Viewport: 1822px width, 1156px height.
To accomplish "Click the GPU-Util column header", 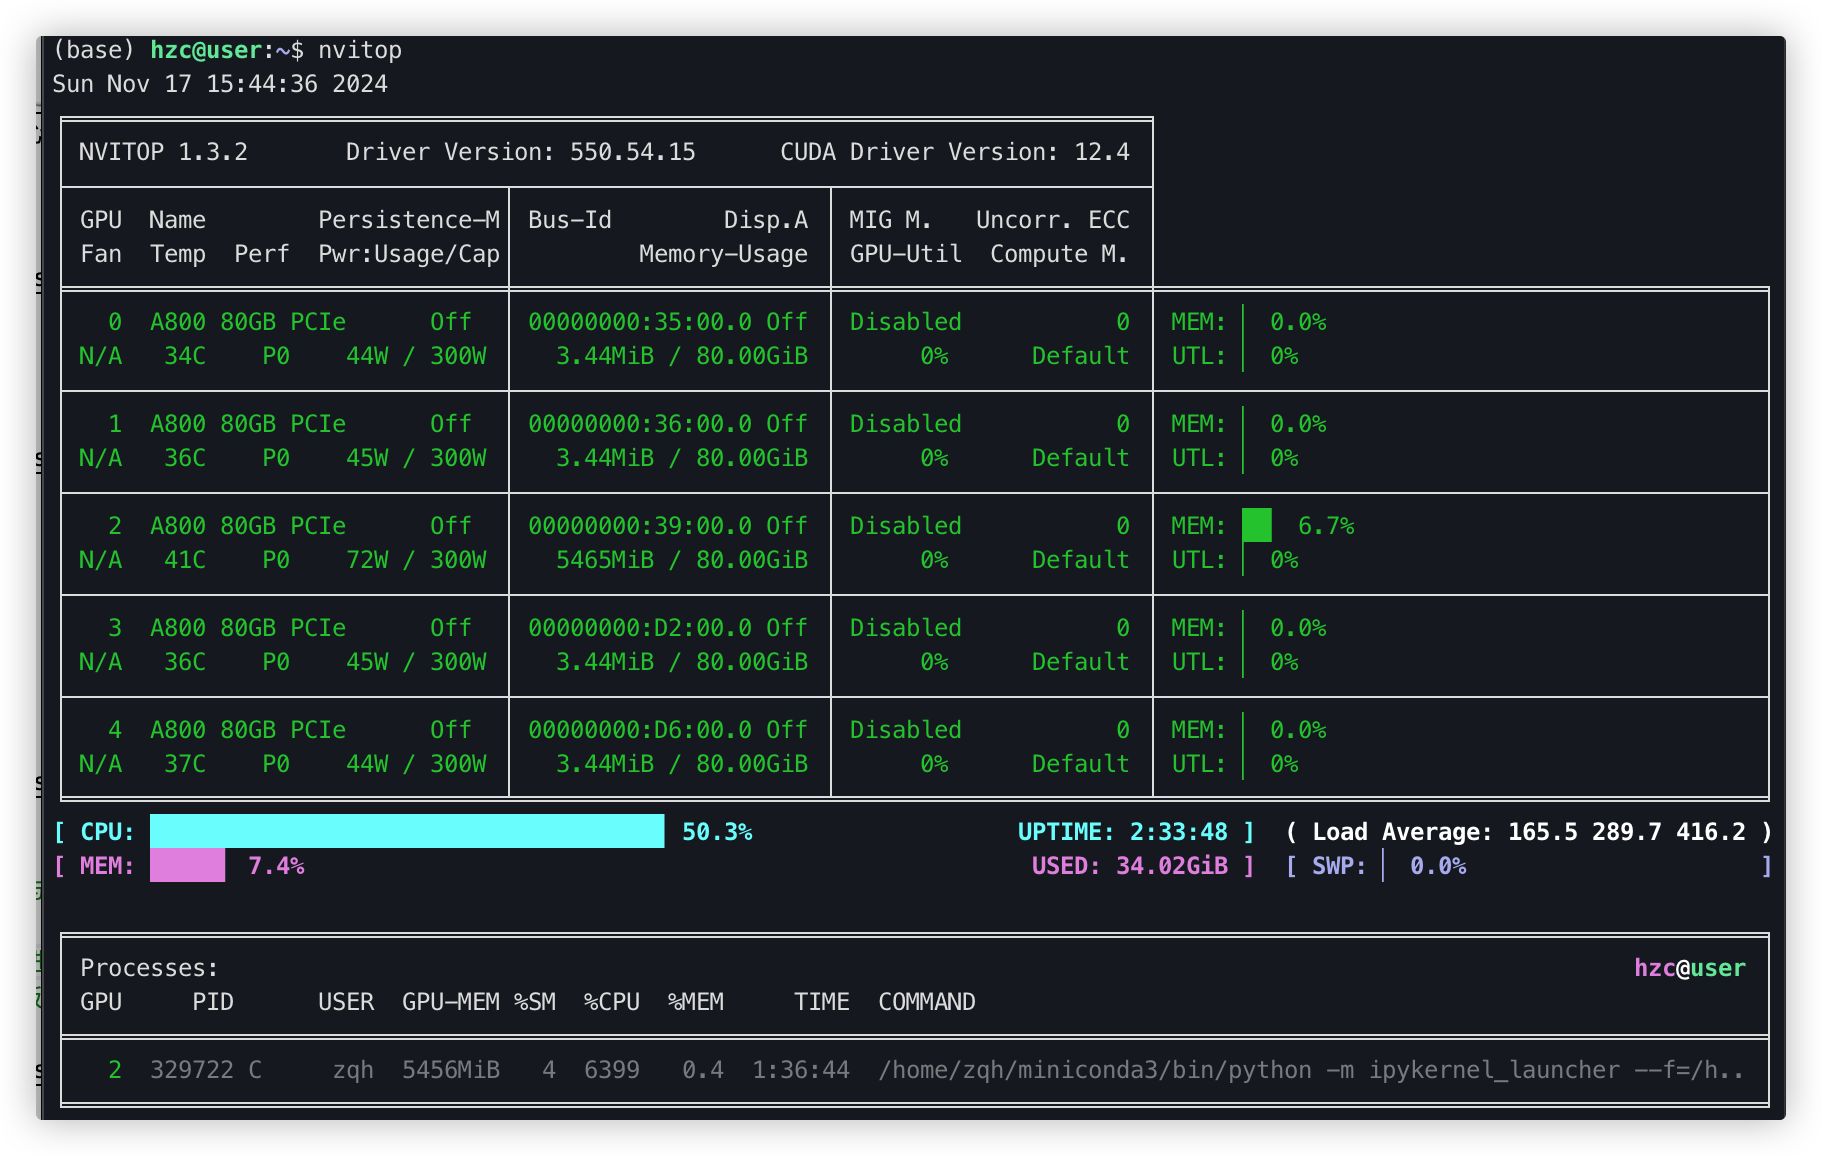I will 906,254.
